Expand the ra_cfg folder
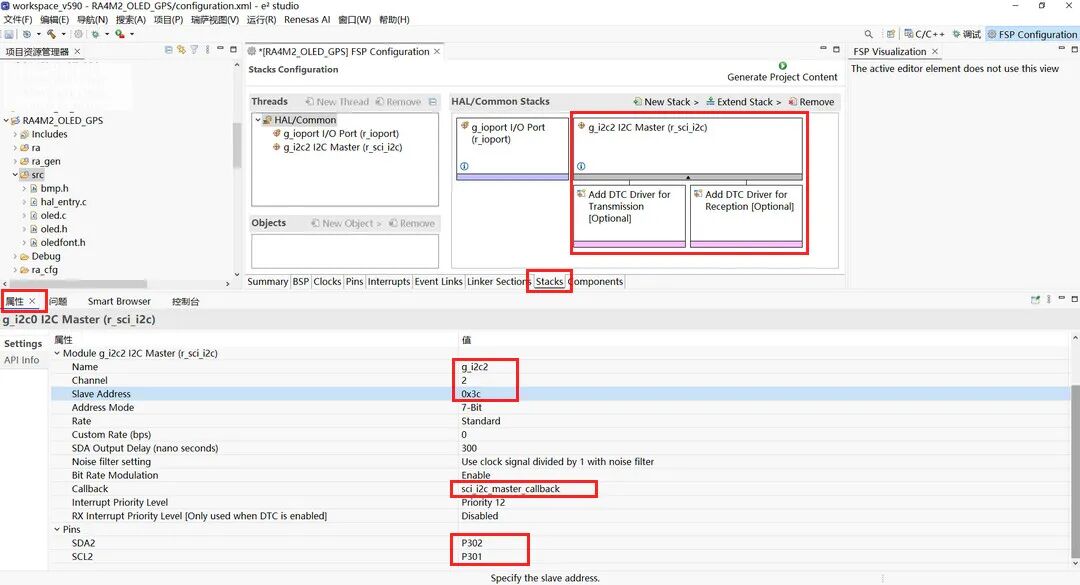The height and width of the screenshot is (585, 1080). tap(15, 270)
